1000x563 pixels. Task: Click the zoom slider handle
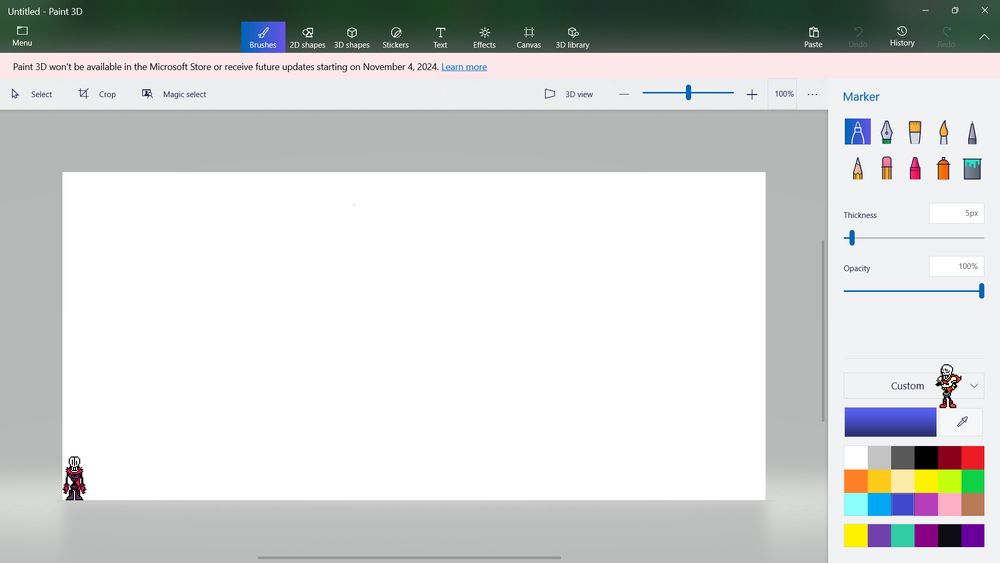pos(688,92)
